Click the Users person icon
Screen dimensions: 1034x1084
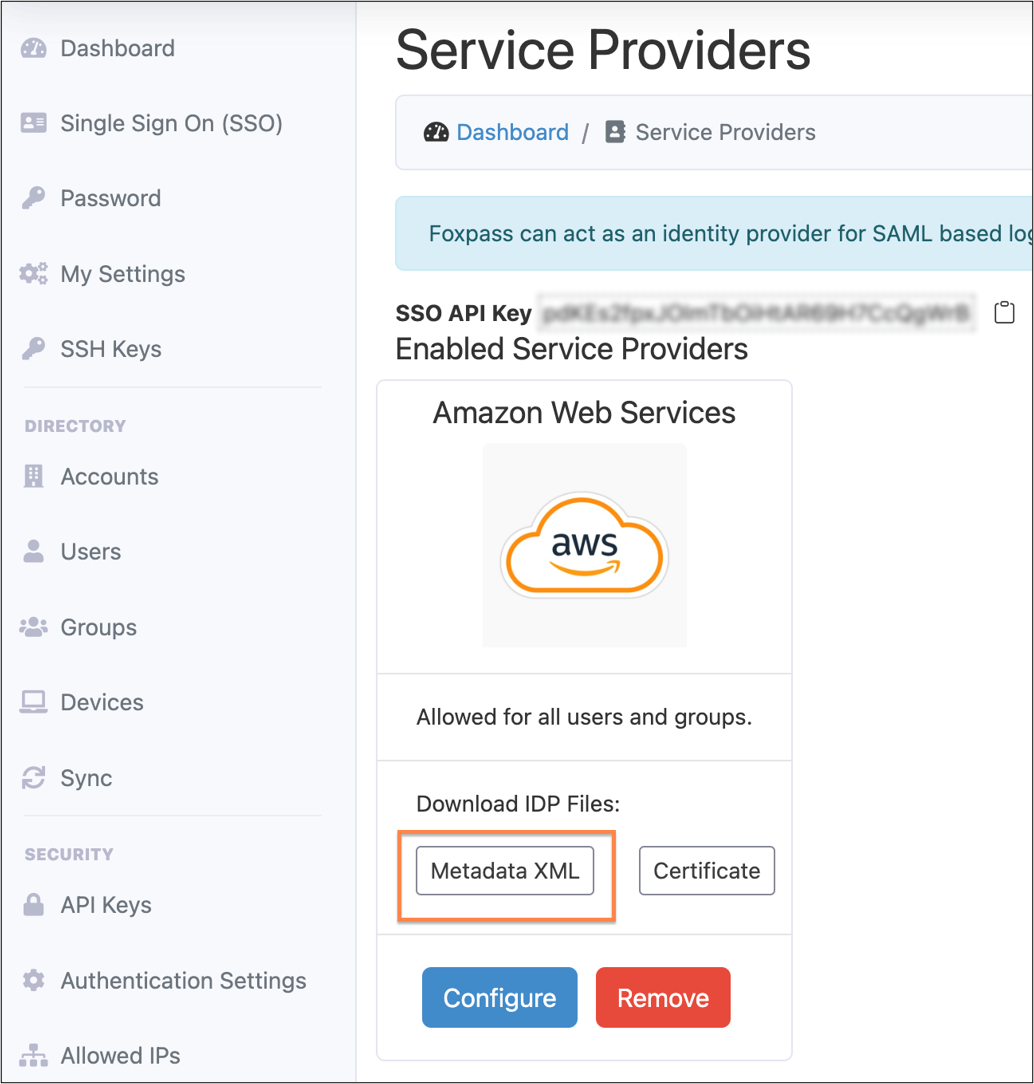tap(33, 552)
